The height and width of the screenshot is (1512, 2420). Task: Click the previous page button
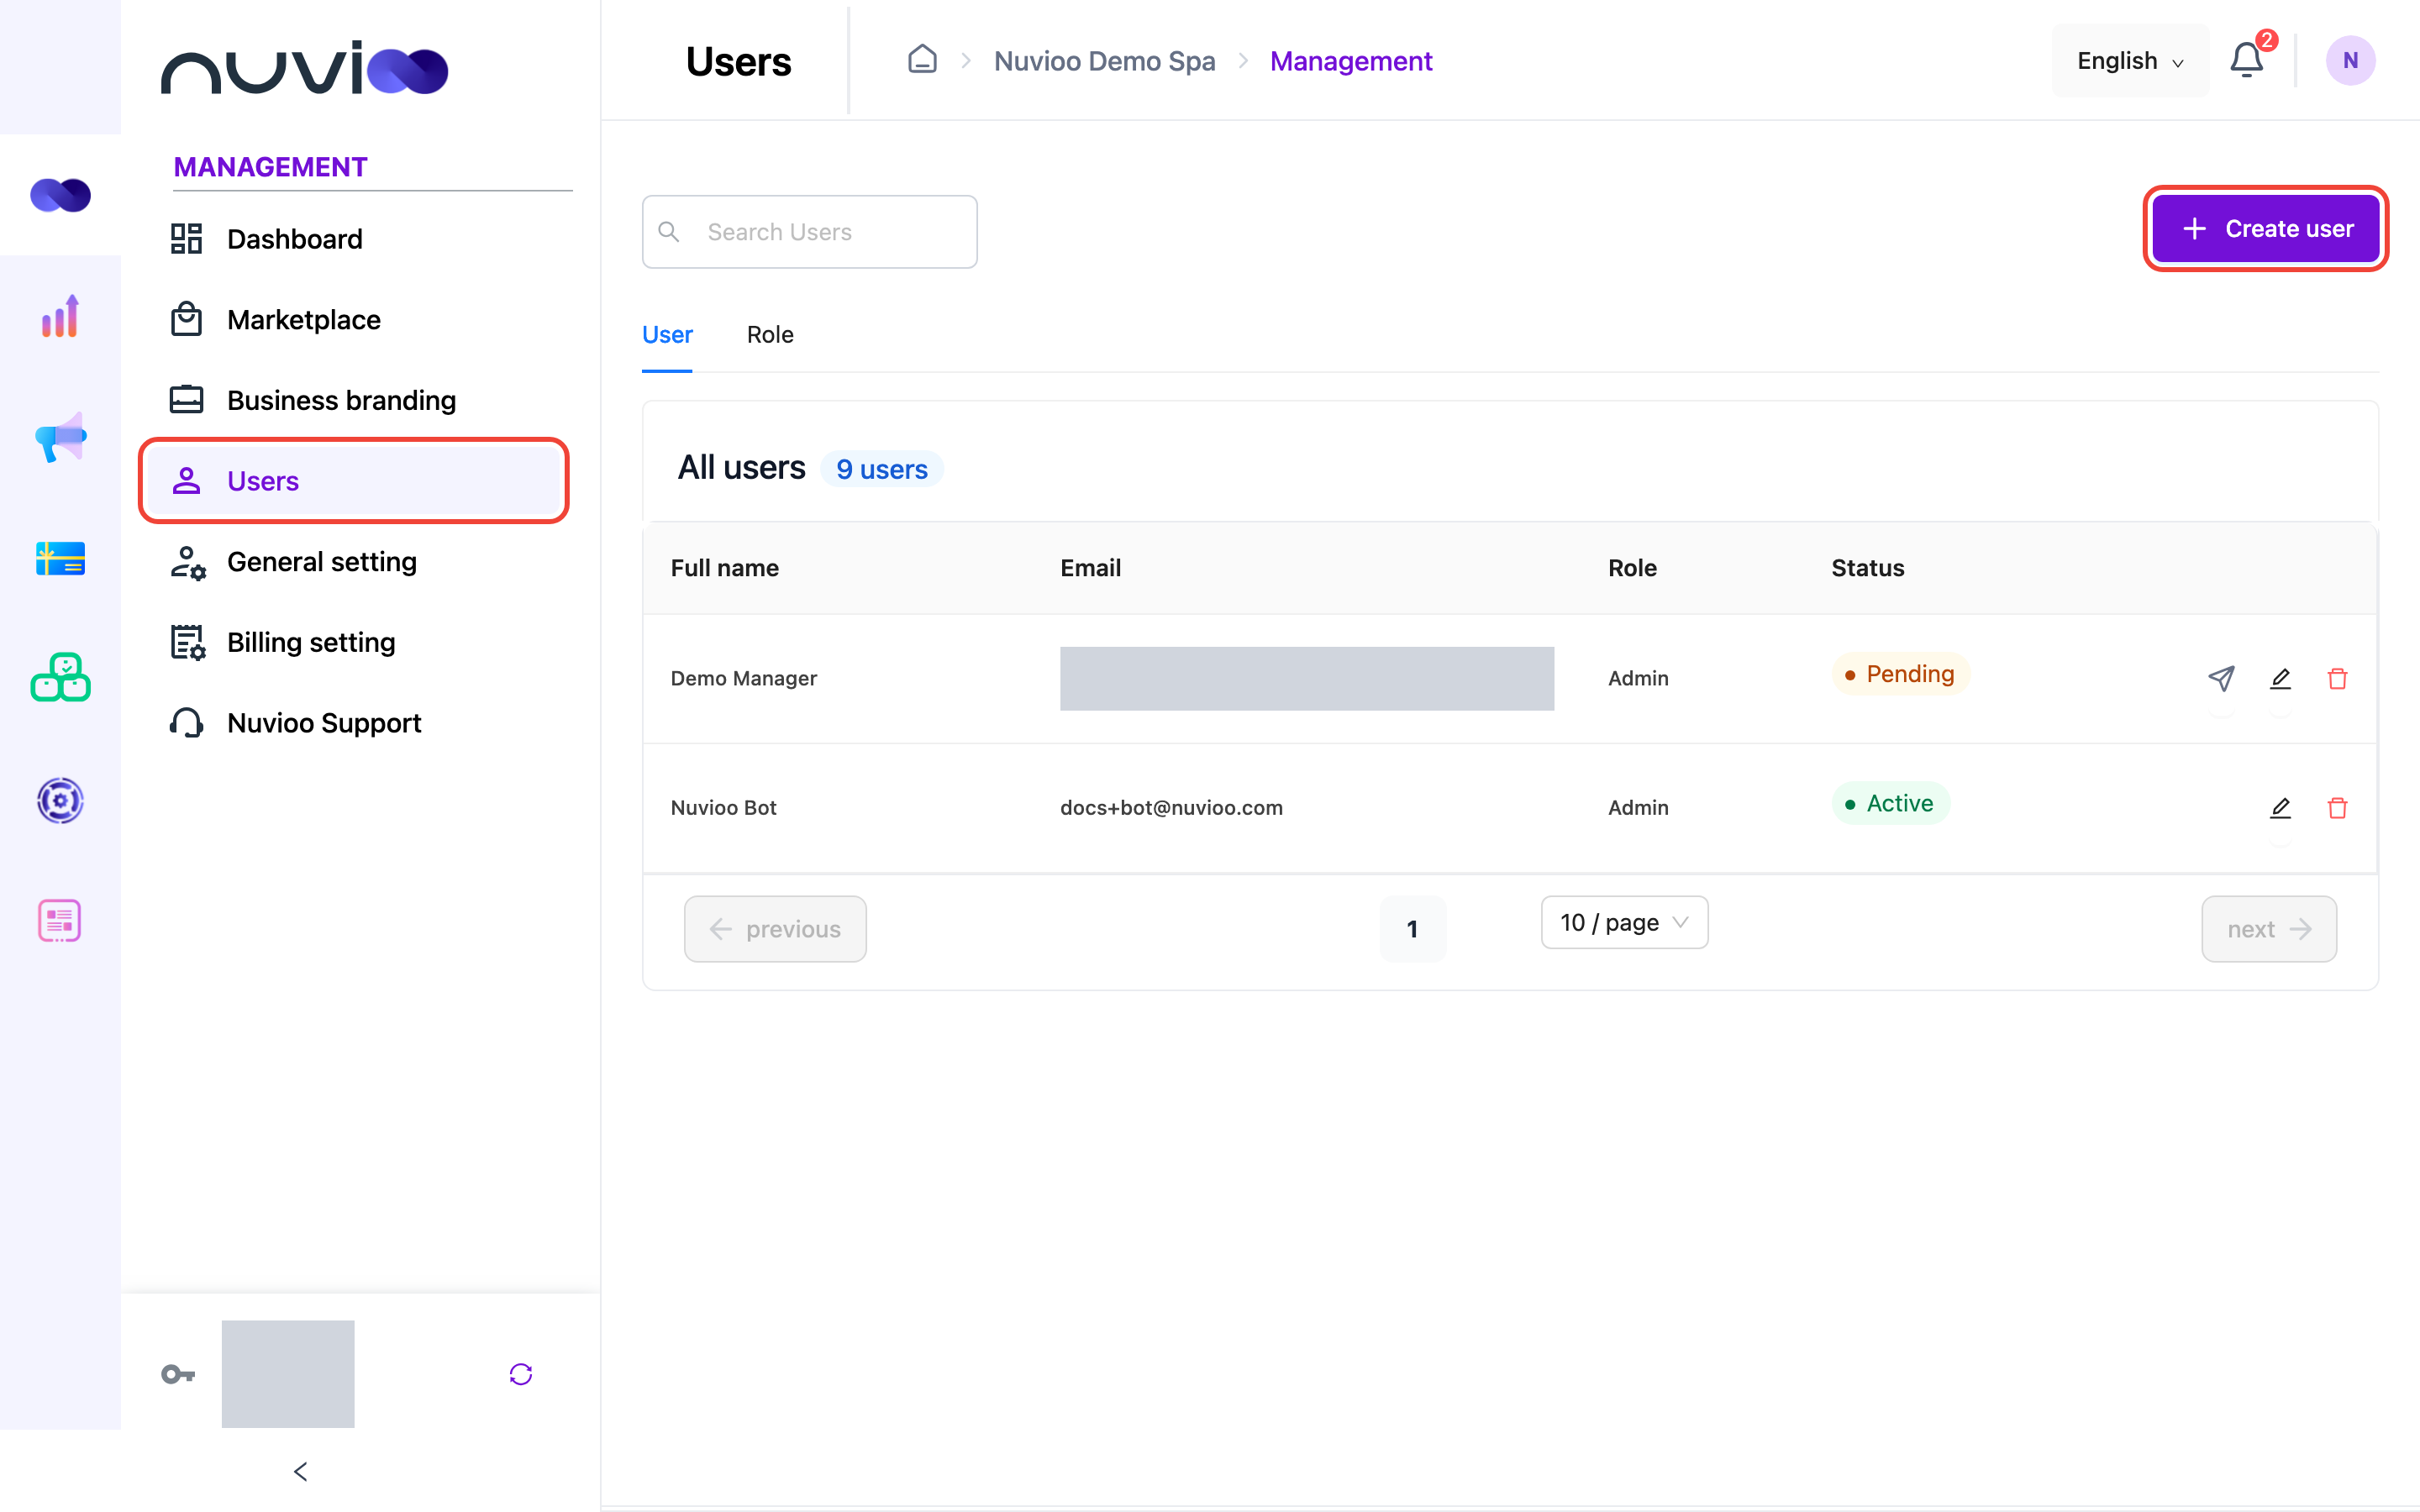point(775,929)
